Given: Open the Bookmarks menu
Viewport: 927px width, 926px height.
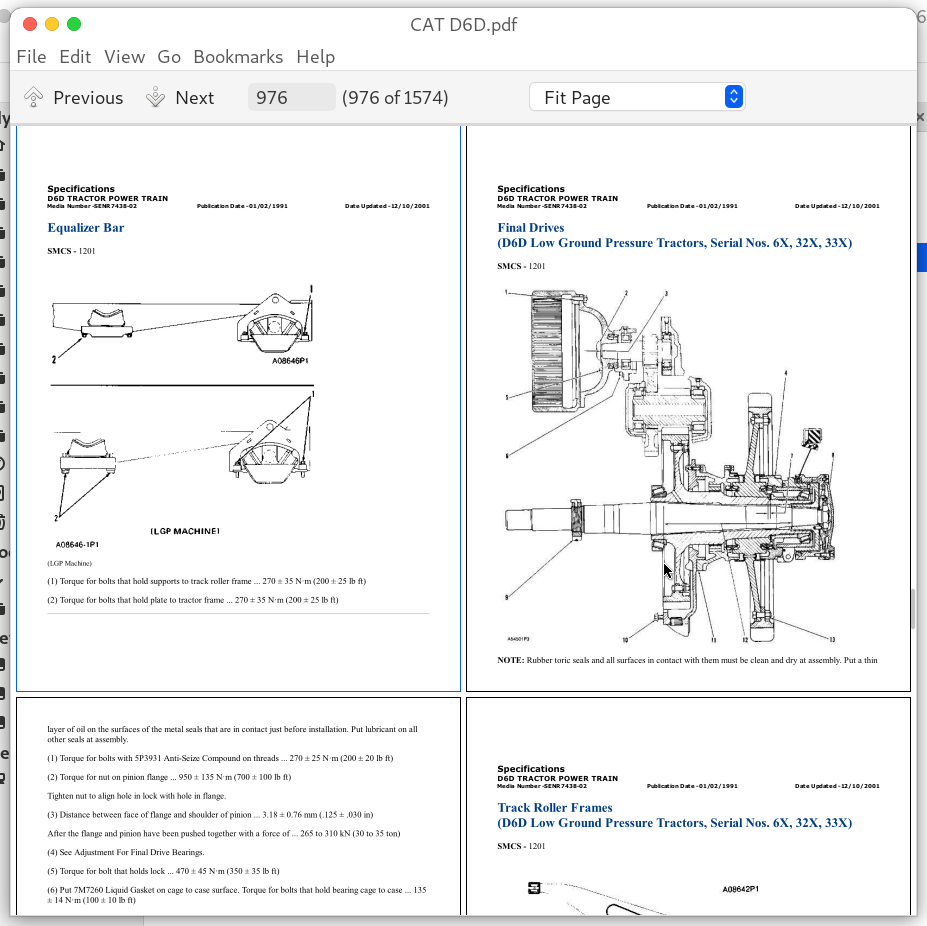Looking at the screenshot, I should click(x=238, y=57).
